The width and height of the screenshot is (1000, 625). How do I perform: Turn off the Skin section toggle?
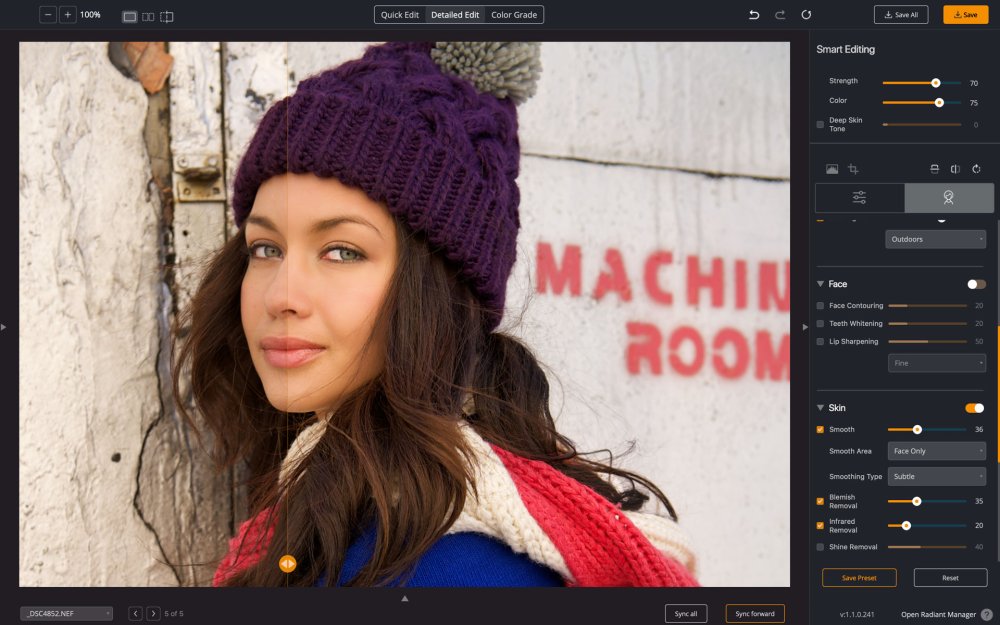pos(974,408)
